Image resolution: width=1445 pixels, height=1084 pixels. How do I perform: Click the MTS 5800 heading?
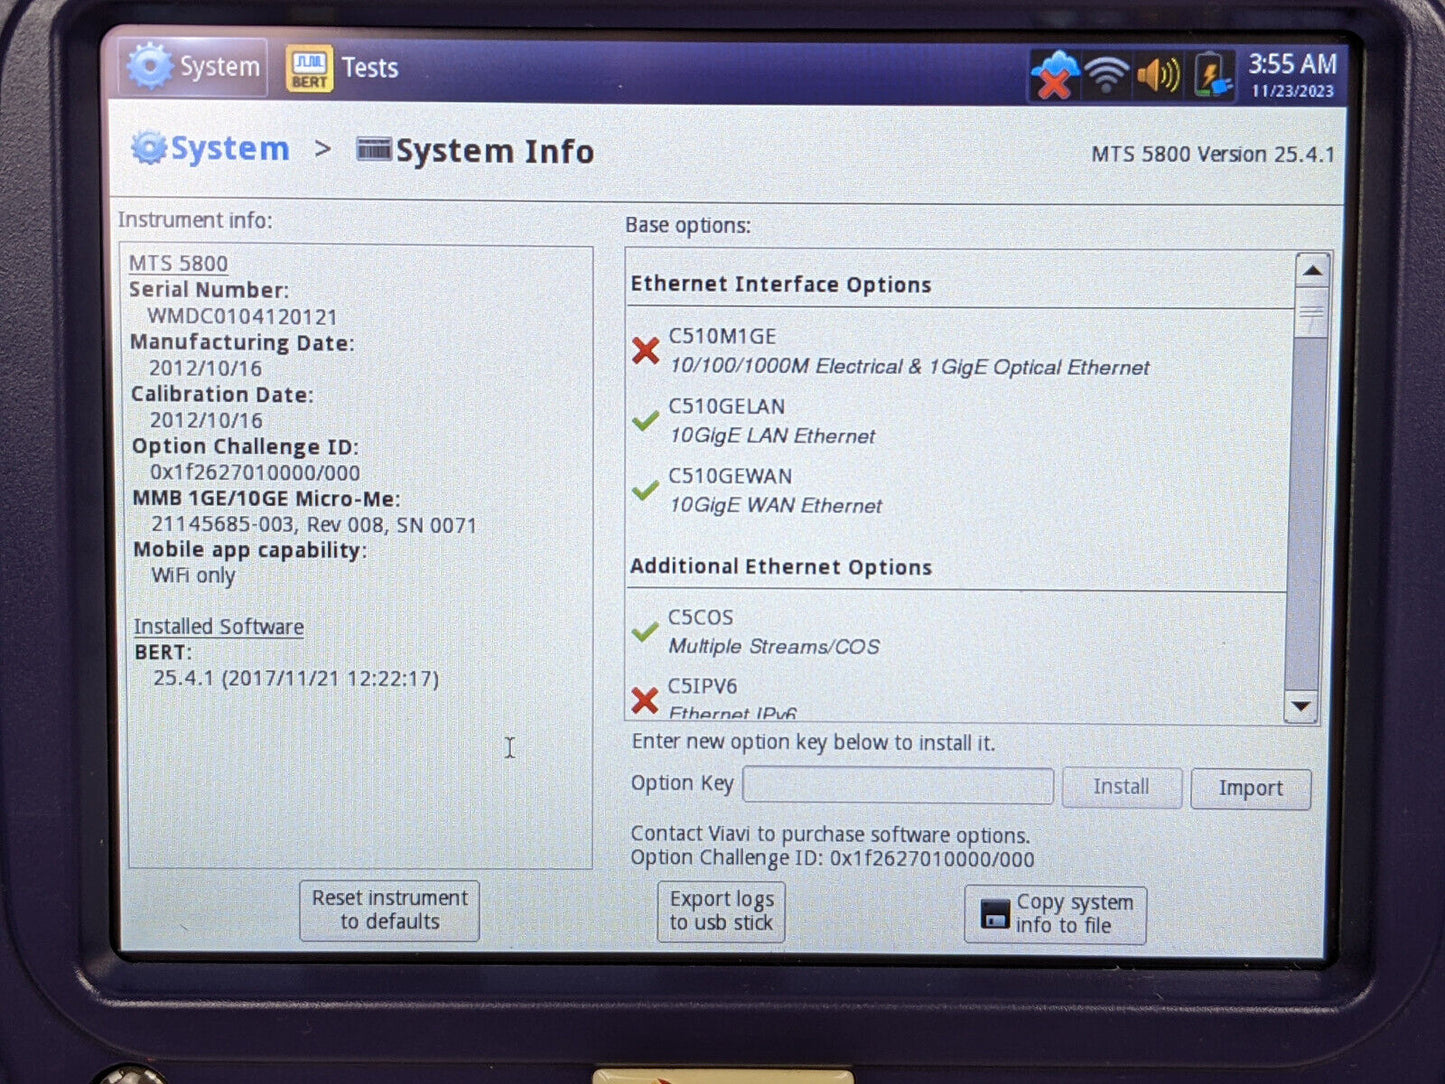[178, 263]
